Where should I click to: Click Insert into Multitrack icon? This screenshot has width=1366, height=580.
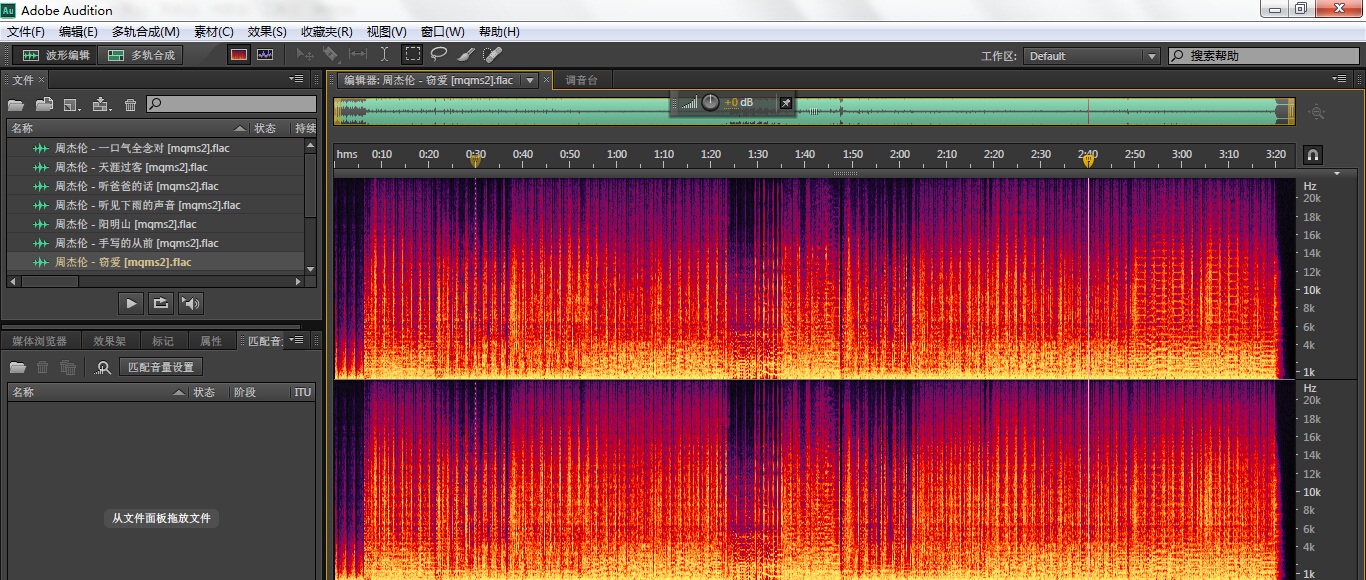coord(101,104)
